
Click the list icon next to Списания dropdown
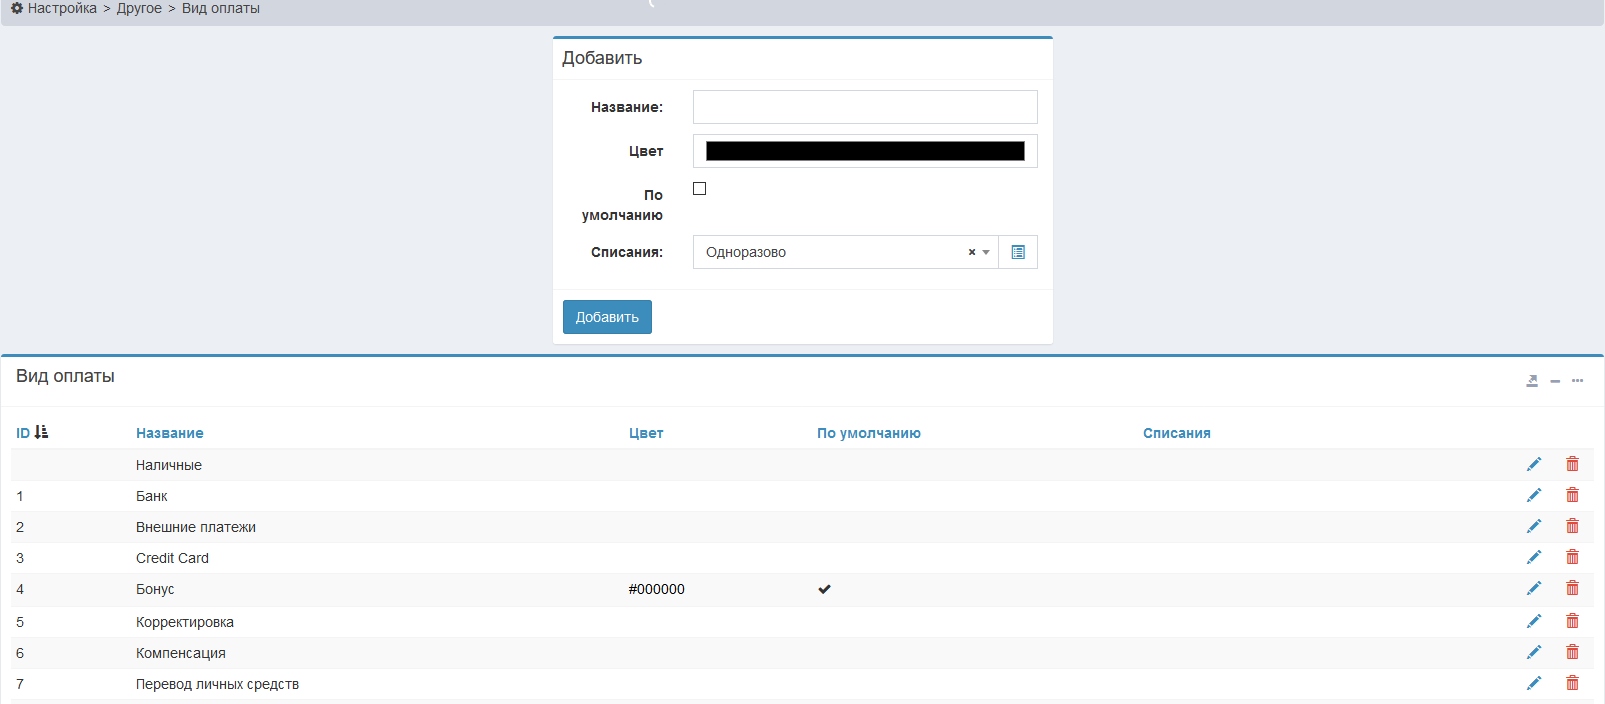point(1017,252)
